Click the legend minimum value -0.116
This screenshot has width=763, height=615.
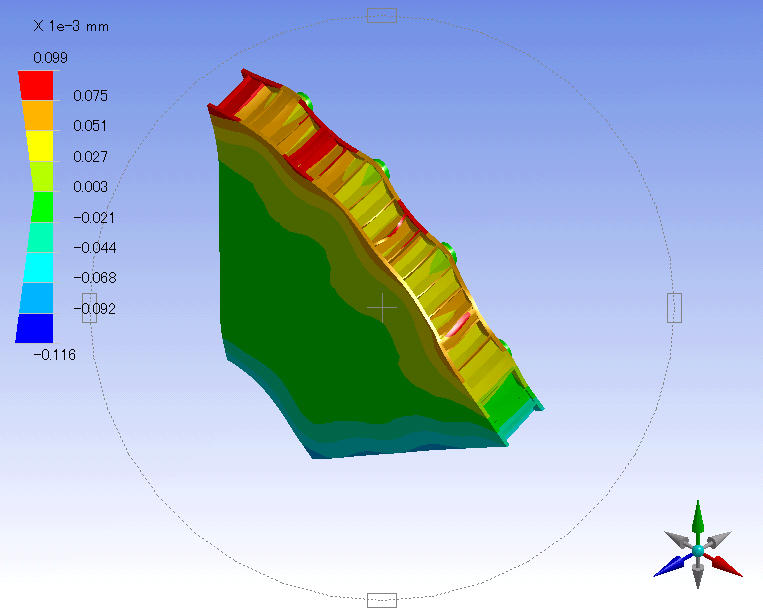click(x=54, y=355)
